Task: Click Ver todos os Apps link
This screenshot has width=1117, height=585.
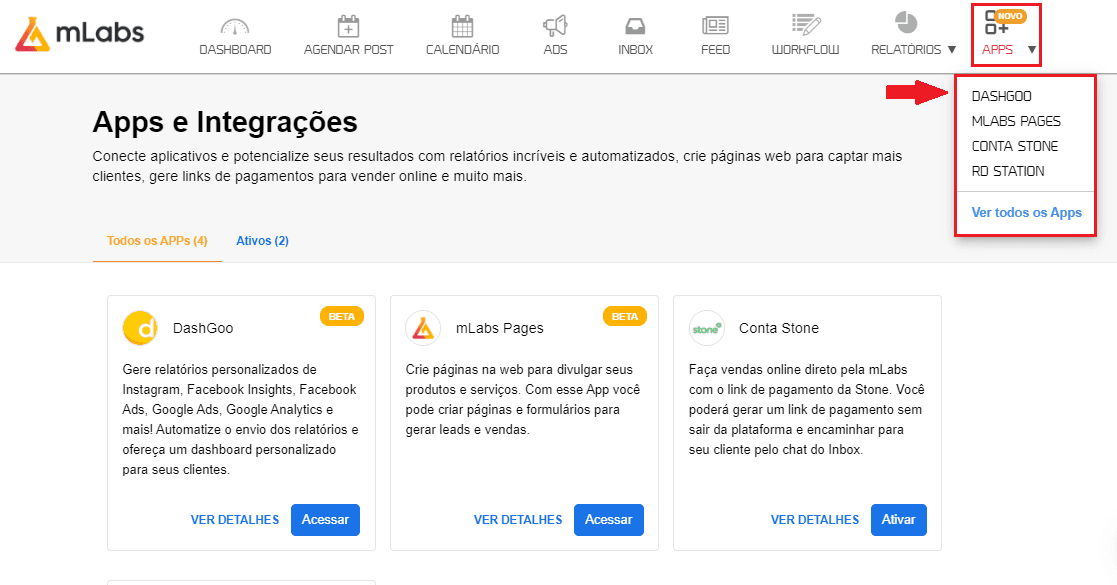Action: click(1025, 212)
